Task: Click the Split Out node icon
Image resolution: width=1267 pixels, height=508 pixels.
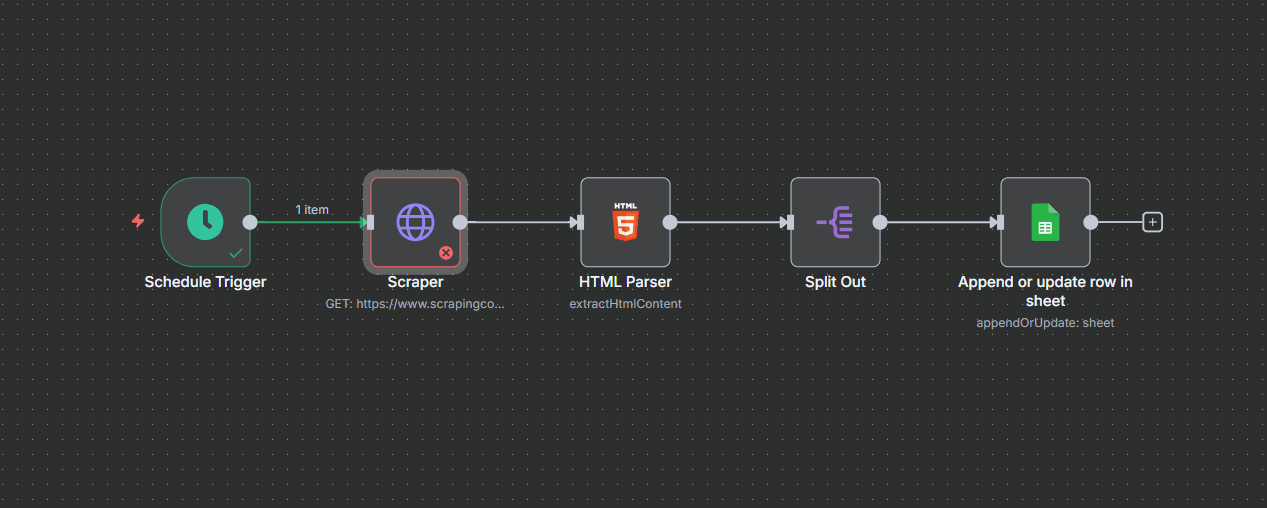Action: tap(835, 222)
